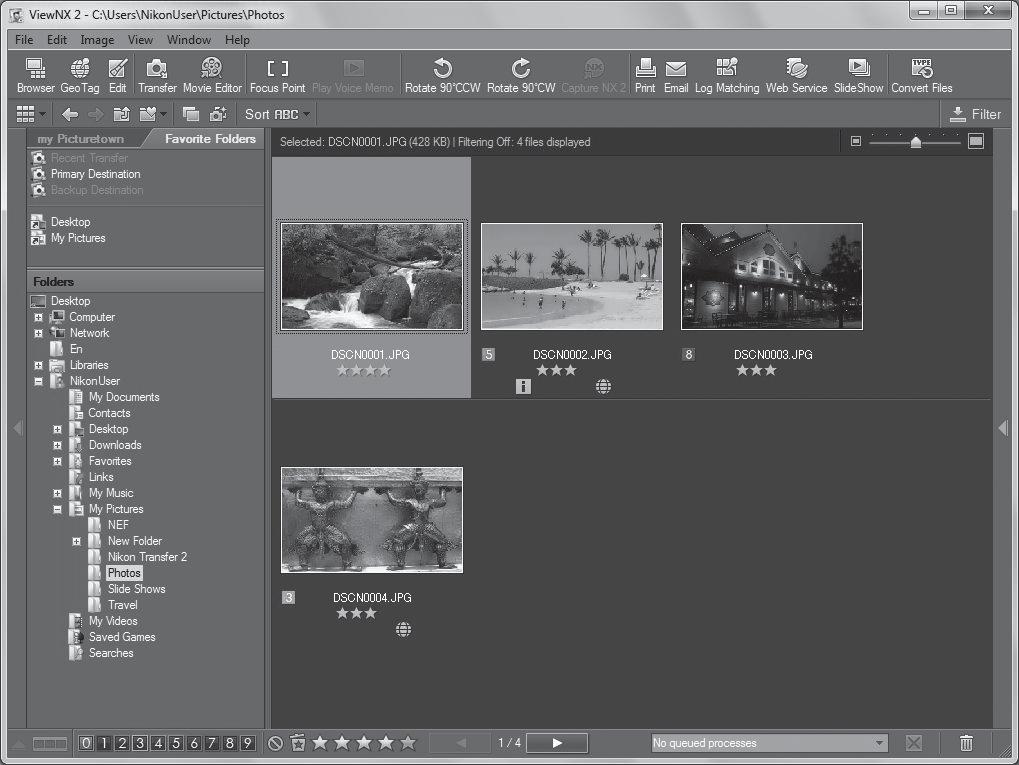1019x765 pixels.
Task: Switch to my Picturetown tab
Action: pos(81,138)
